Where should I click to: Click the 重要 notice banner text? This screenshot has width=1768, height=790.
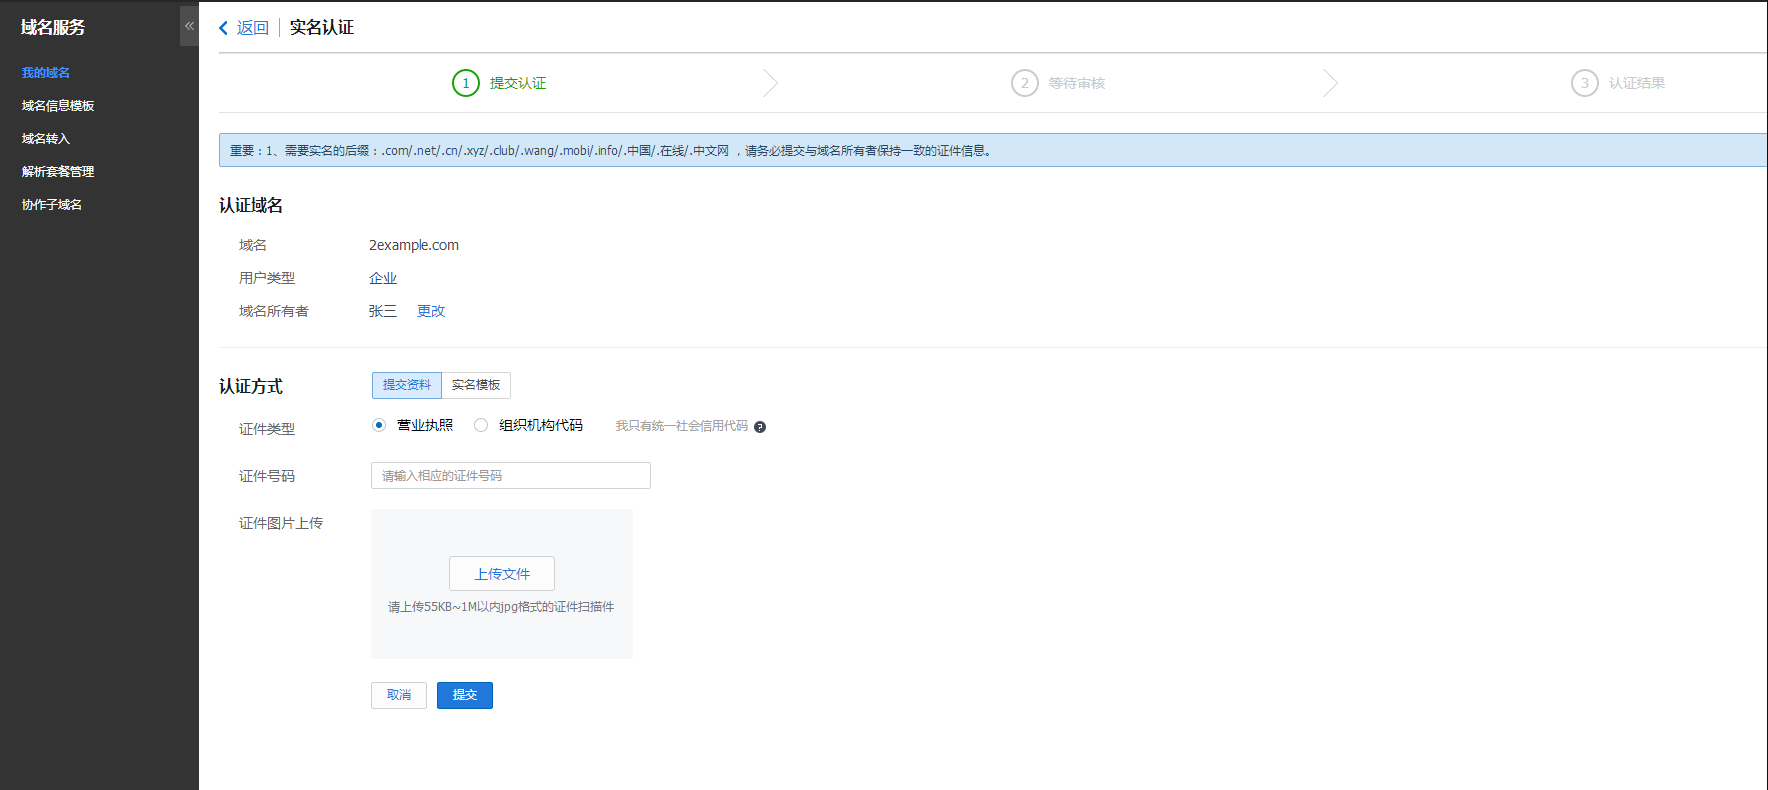coord(611,151)
